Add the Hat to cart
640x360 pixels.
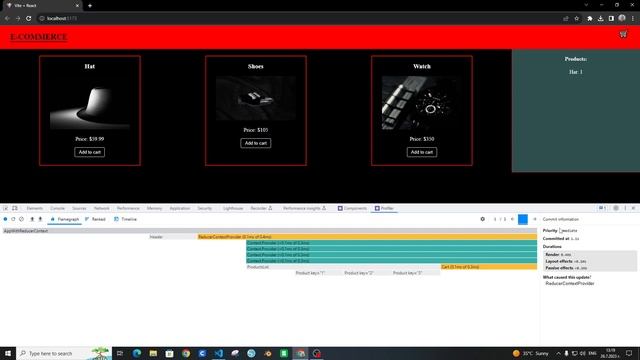pyautogui.click(x=89, y=152)
